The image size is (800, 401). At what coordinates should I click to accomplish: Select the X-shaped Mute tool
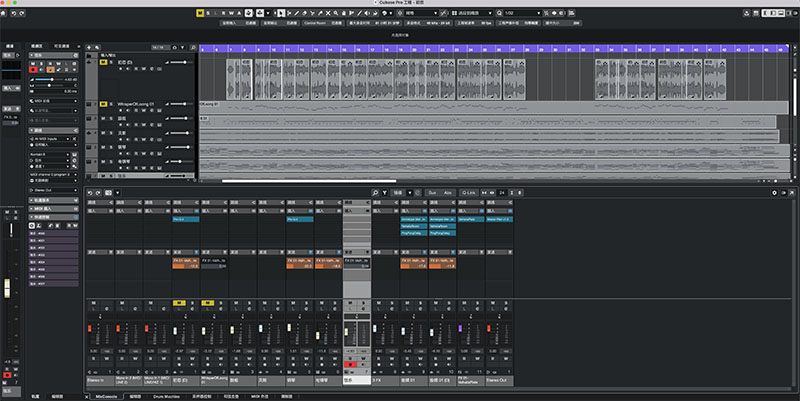click(x=328, y=13)
